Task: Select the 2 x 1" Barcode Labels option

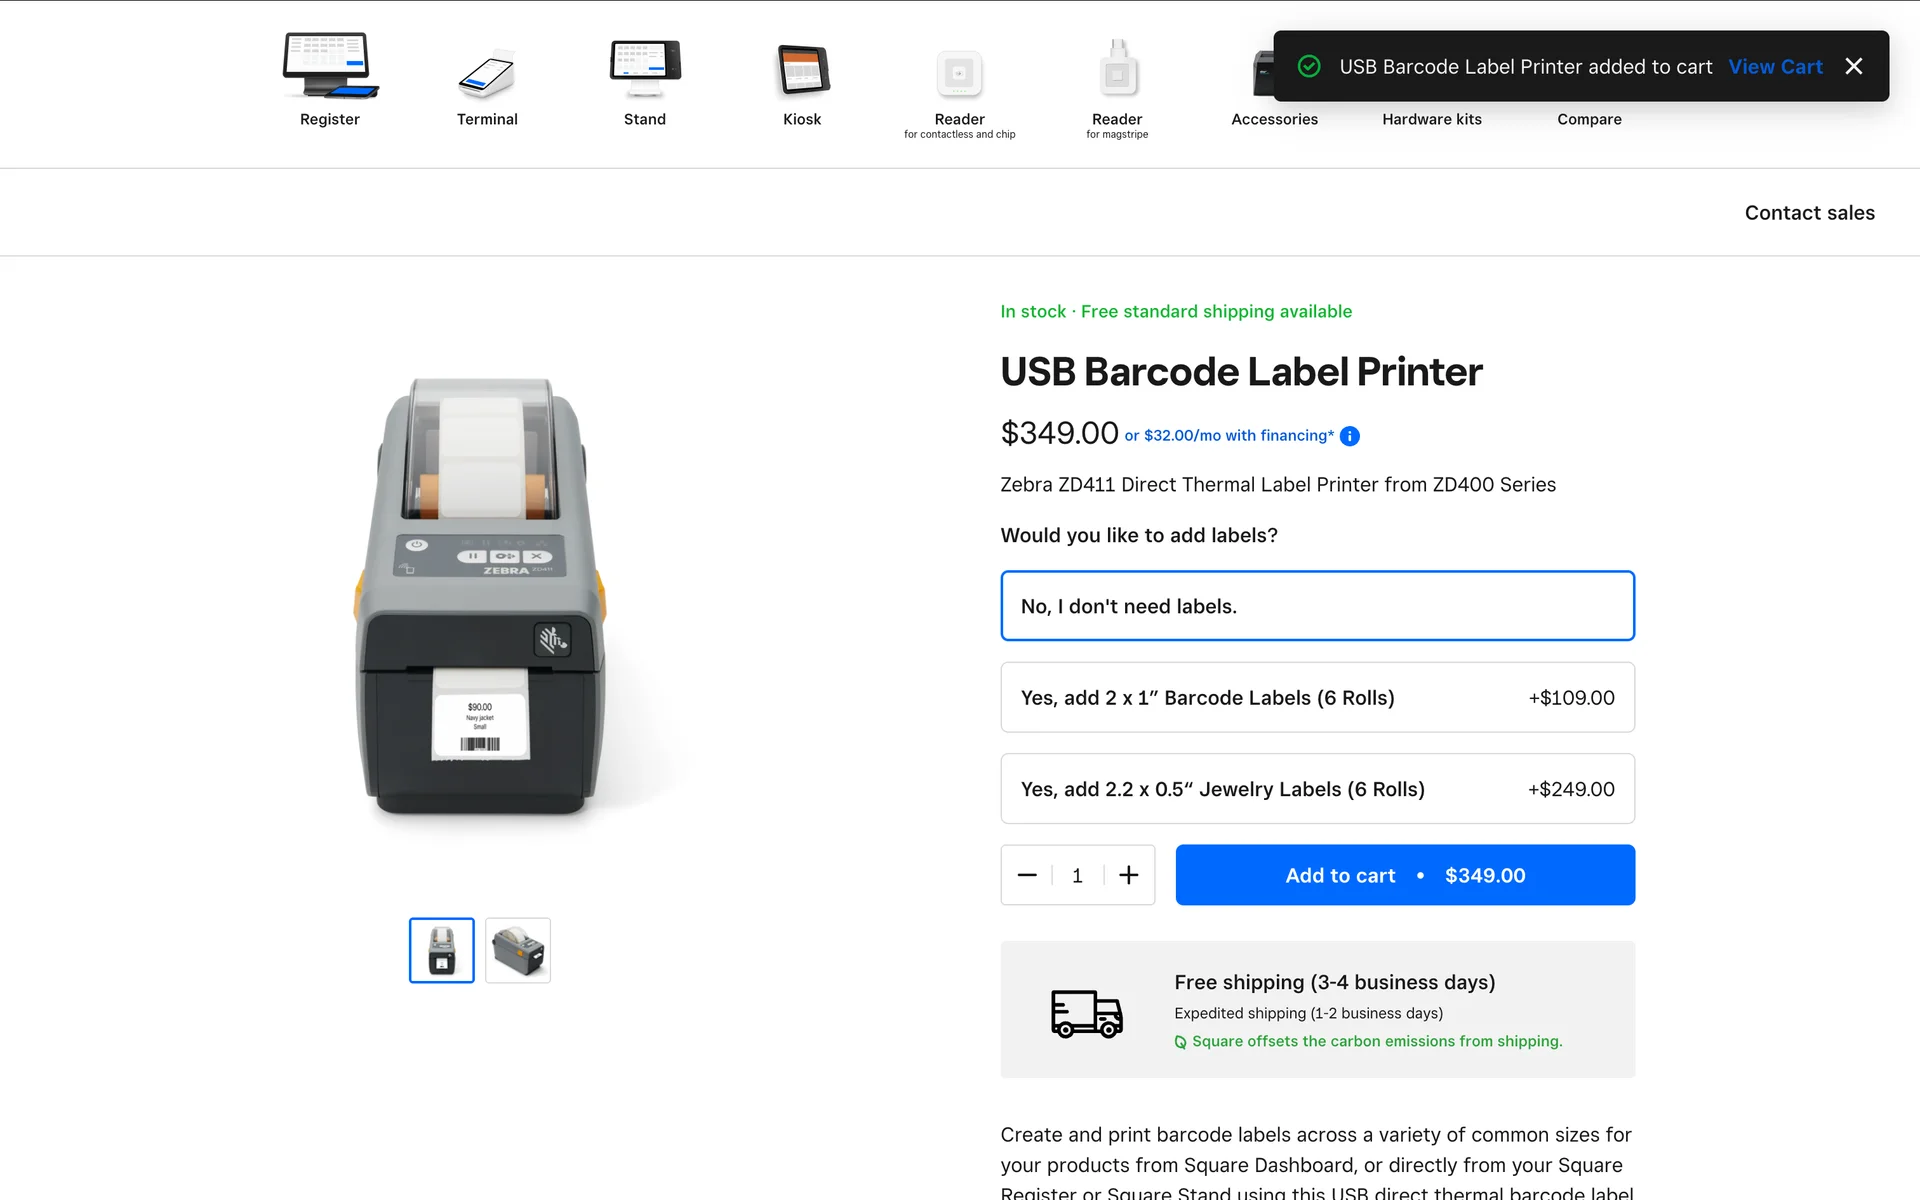Action: (1317, 697)
